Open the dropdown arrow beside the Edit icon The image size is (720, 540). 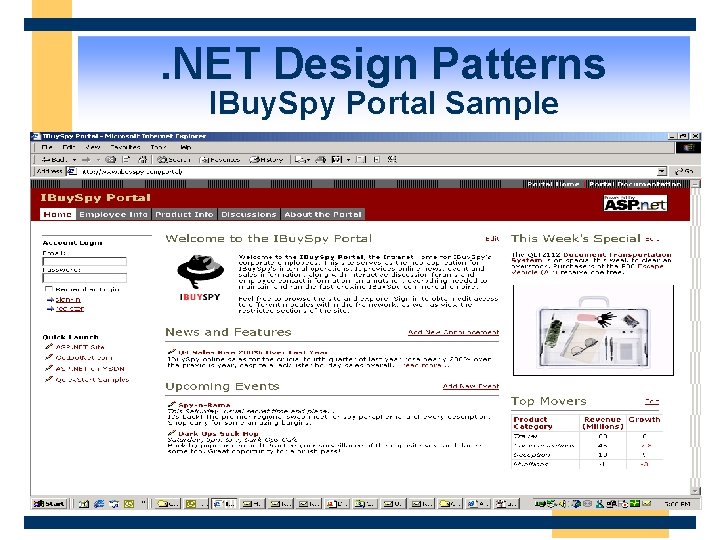[x=349, y=160]
